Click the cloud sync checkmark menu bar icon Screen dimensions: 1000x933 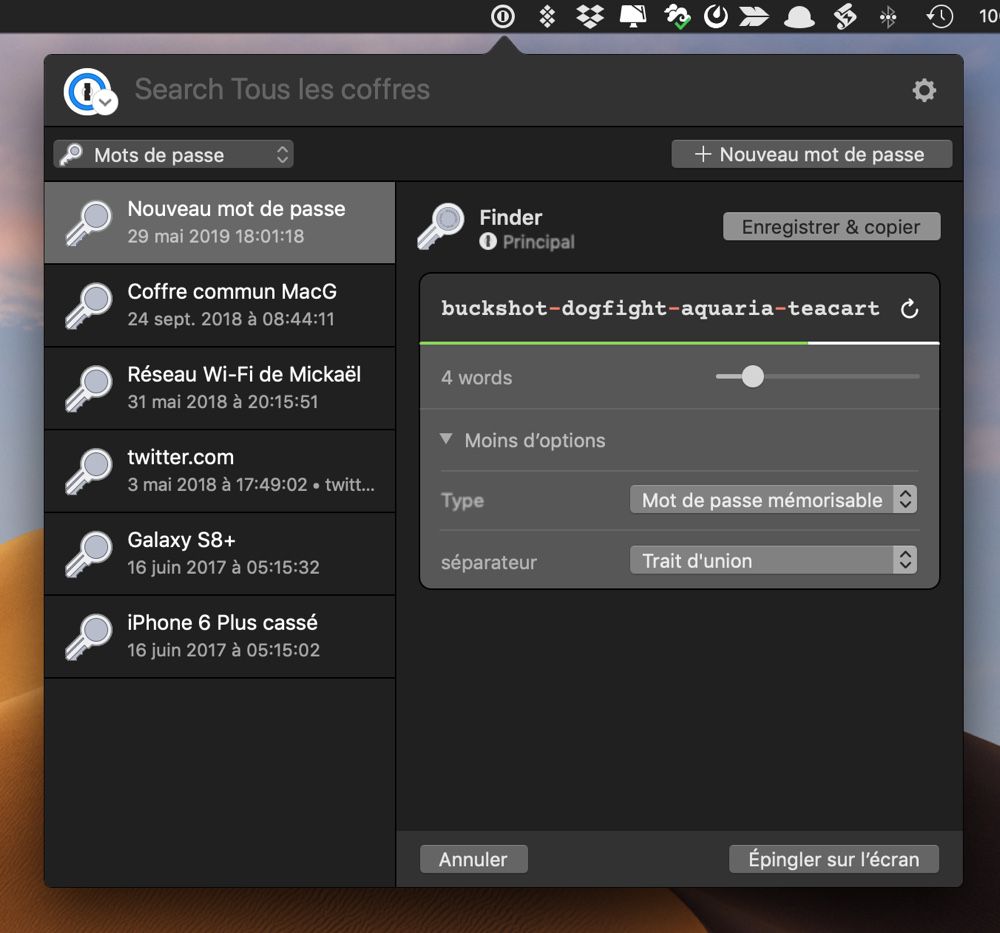677,17
